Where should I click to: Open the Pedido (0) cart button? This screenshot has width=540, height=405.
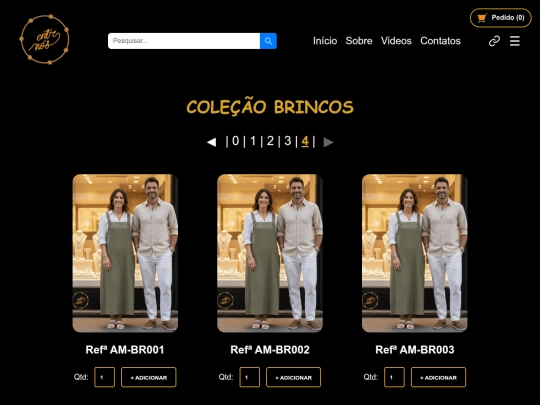click(501, 18)
